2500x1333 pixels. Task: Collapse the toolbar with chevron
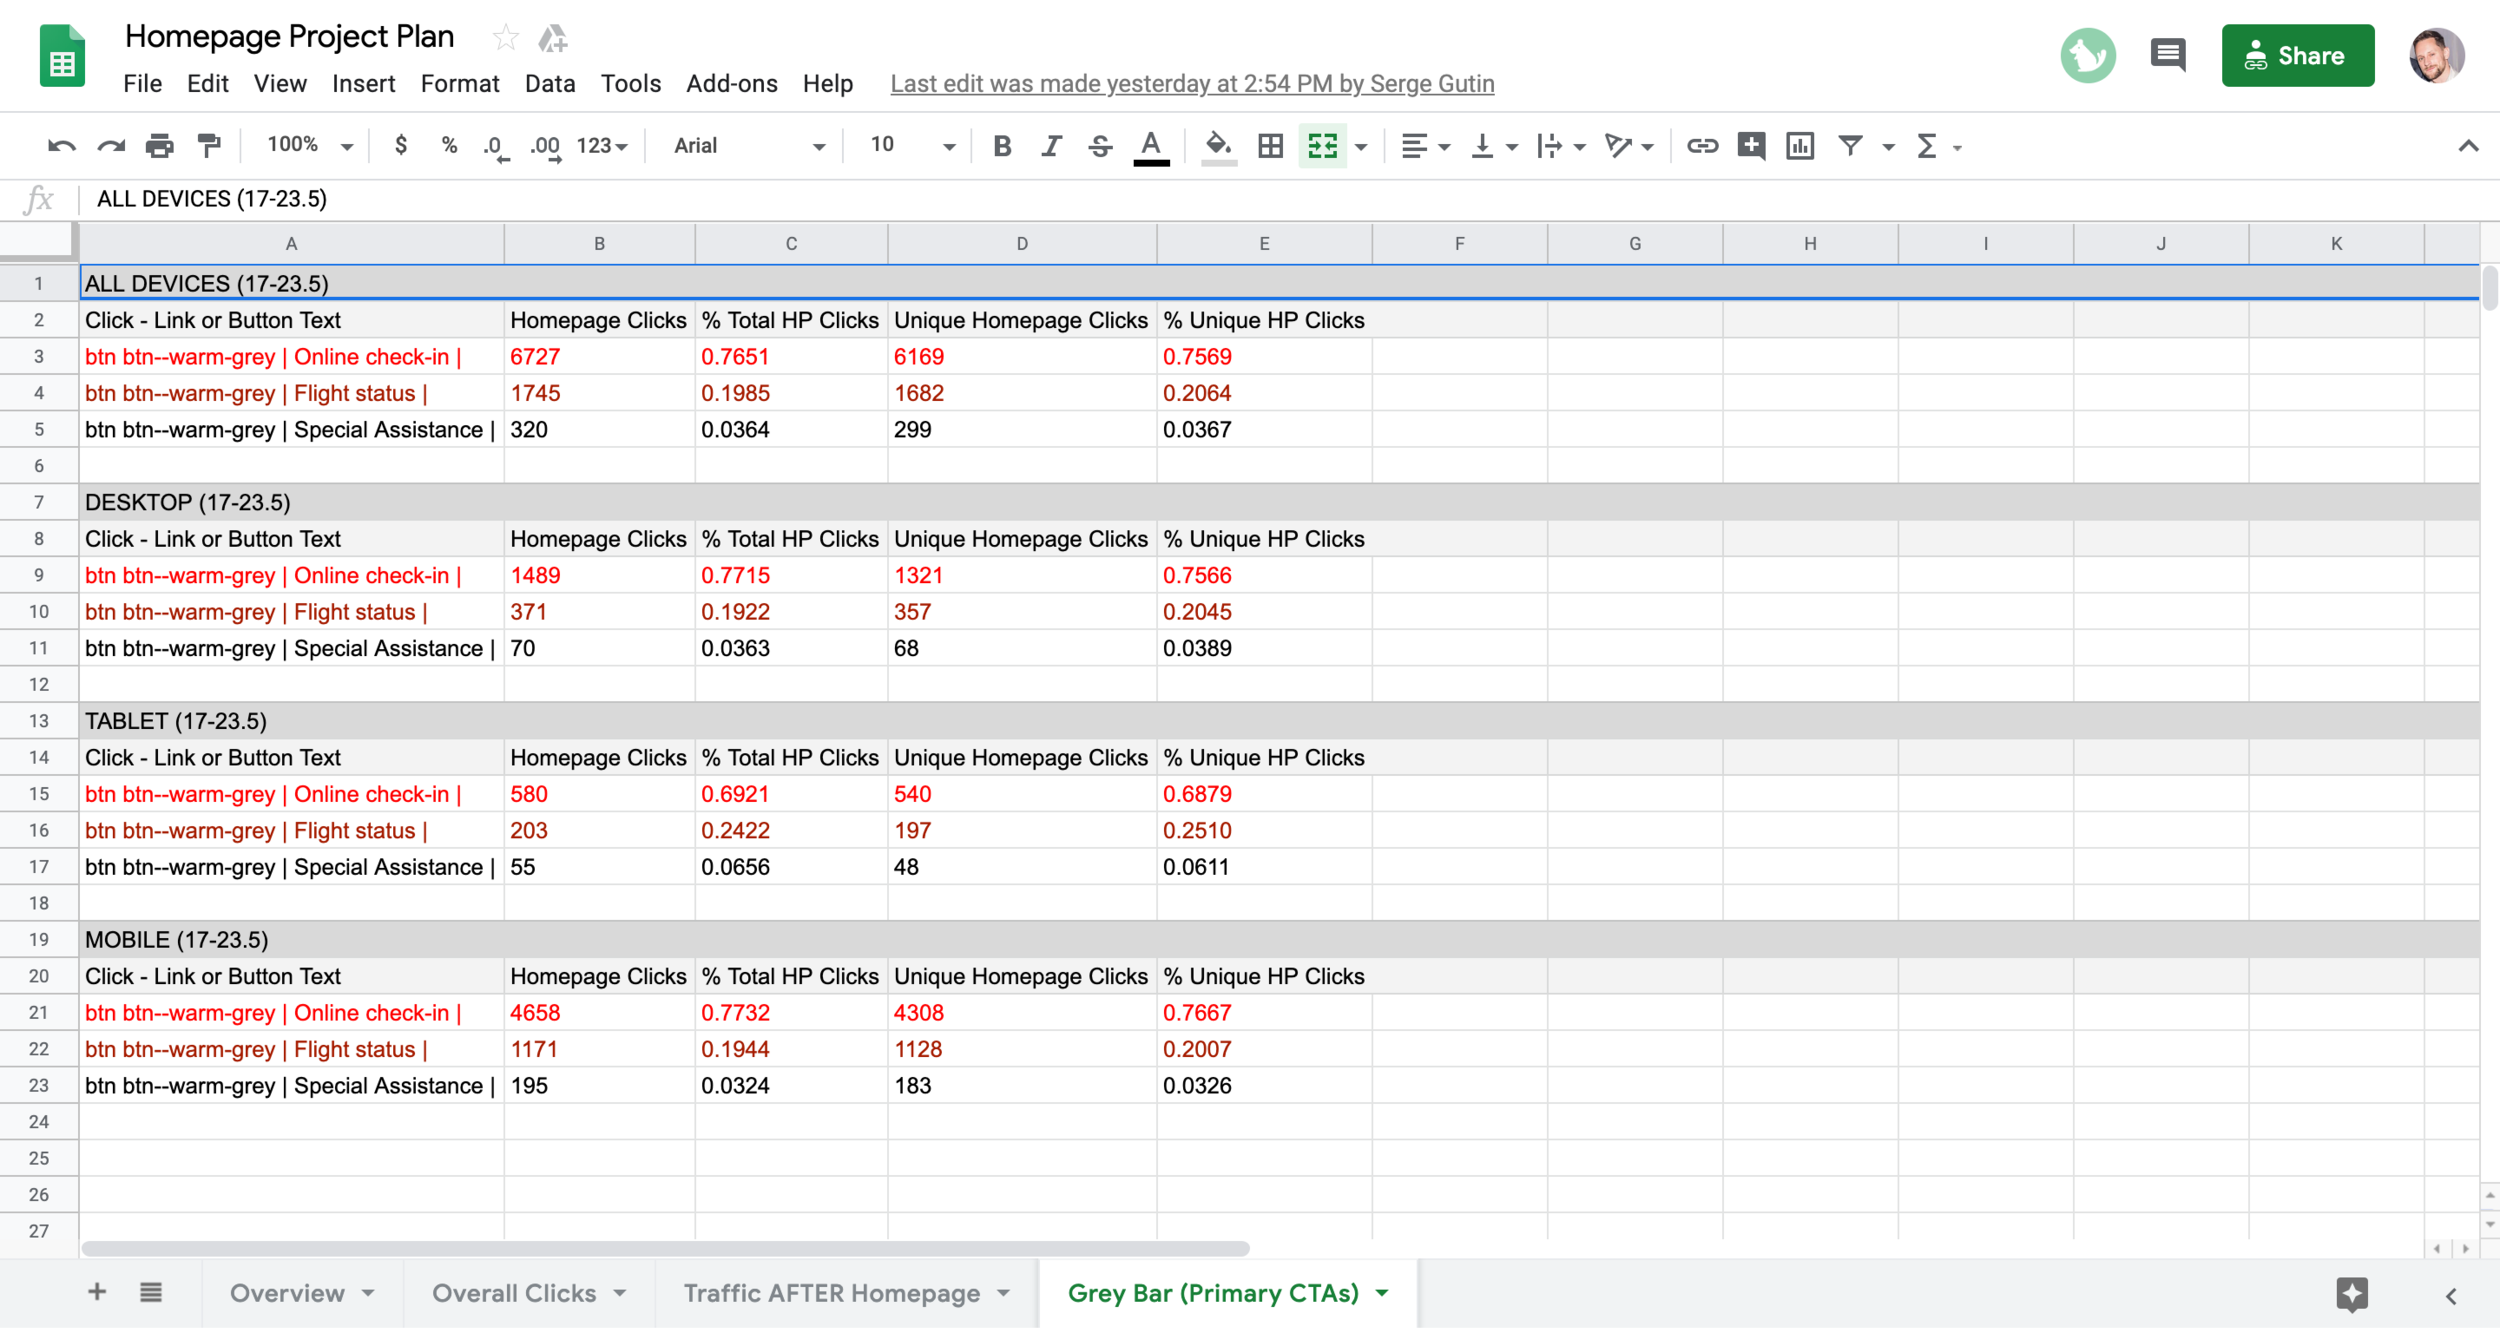click(x=2468, y=146)
